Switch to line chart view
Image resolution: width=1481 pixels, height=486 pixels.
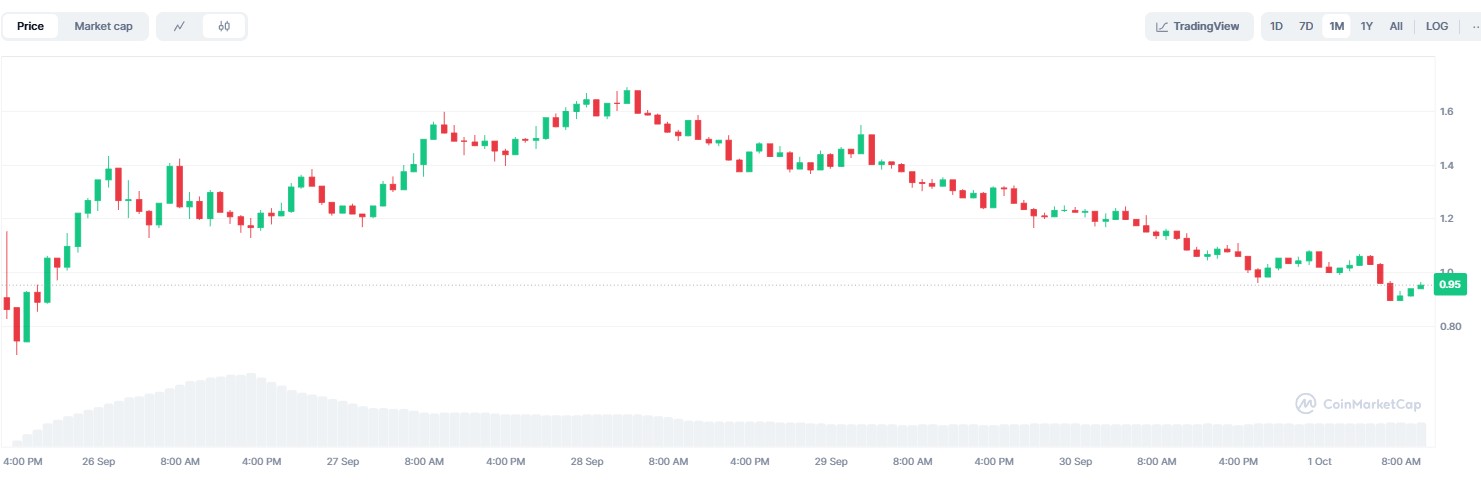pyautogui.click(x=179, y=27)
